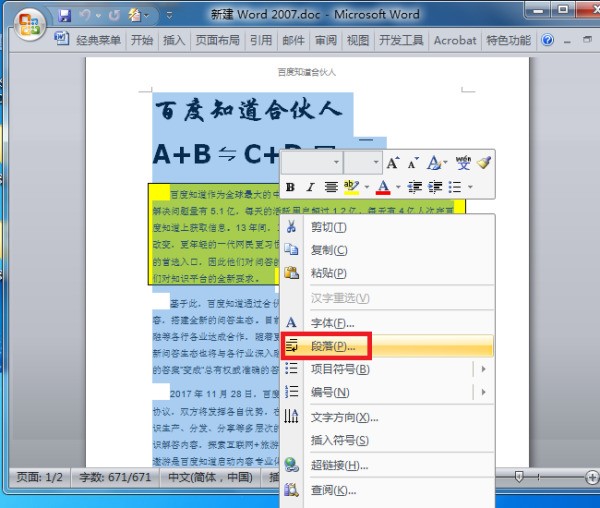Viewport: 600px width, 508px height.
Task: Open font size dropdown in mini toolbar
Action: coord(375,162)
